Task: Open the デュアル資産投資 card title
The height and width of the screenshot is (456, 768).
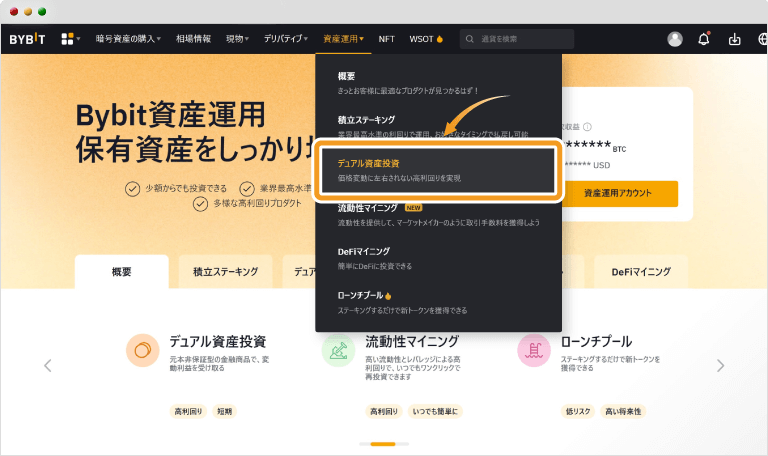Action: (x=217, y=341)
